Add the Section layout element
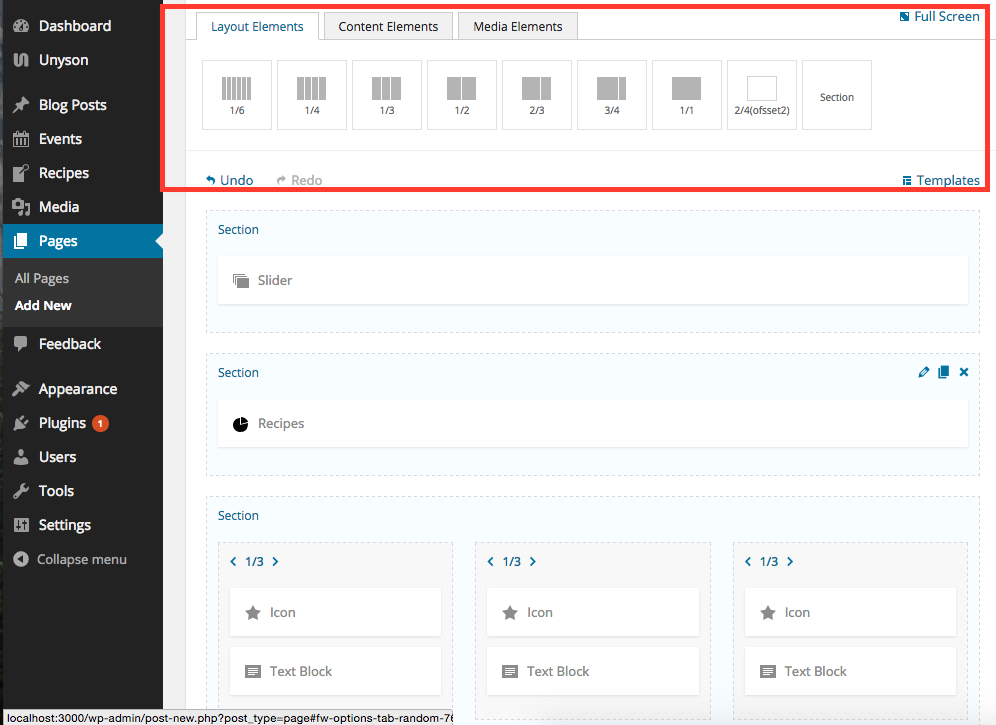996x725 pixels. click(x=837, y=95)
